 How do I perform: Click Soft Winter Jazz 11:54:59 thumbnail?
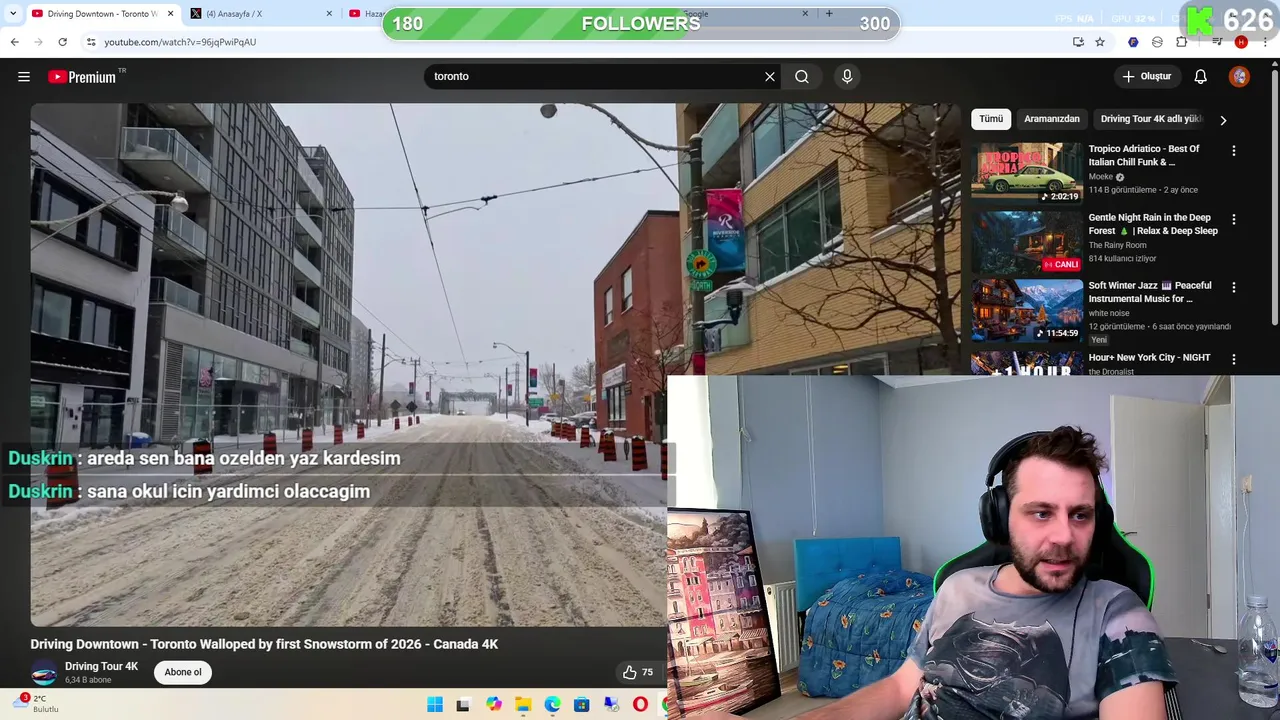(1026, 309)
